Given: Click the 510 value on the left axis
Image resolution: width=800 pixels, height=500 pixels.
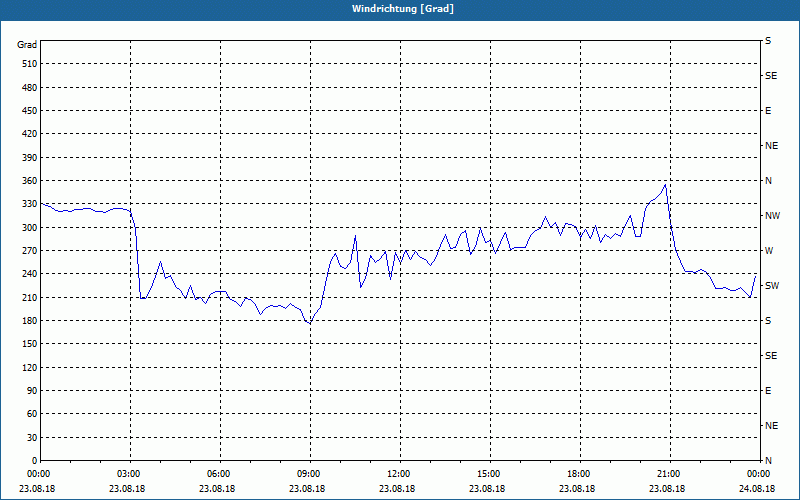Looking at the screenshot, I should click(30, 64).
